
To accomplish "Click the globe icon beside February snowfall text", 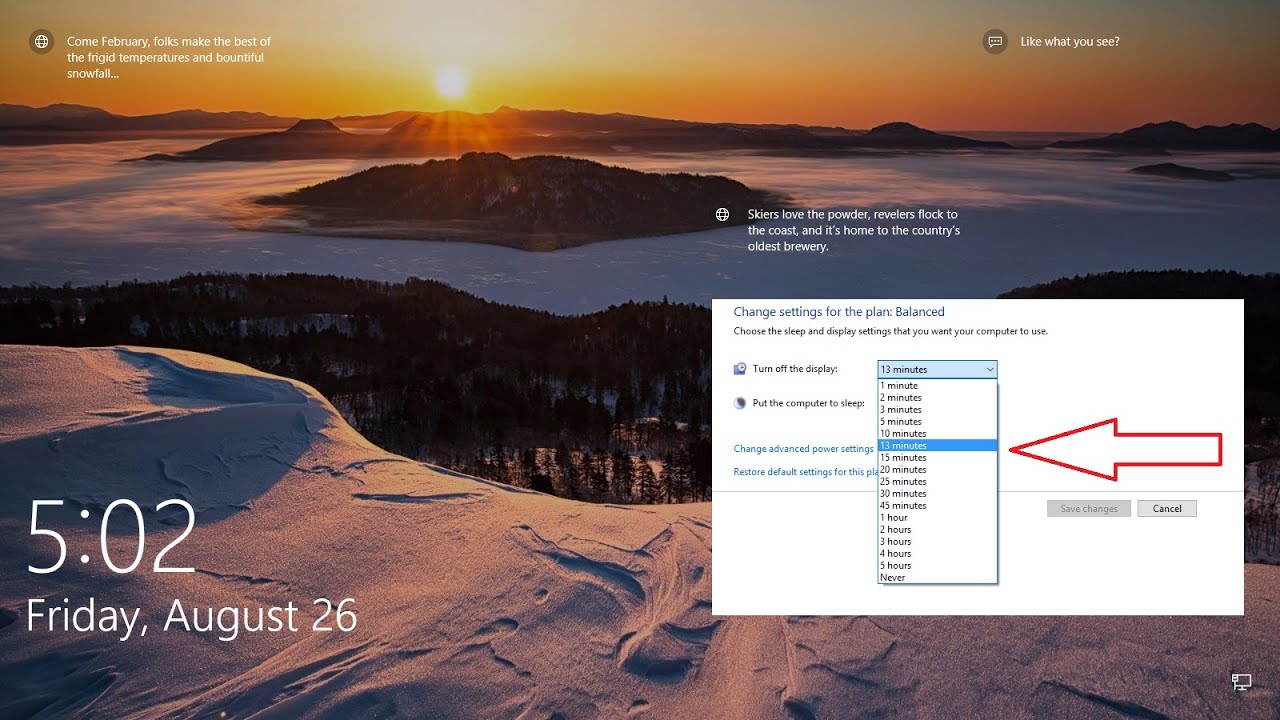I will pyautogui.click(x=41, y=42).
